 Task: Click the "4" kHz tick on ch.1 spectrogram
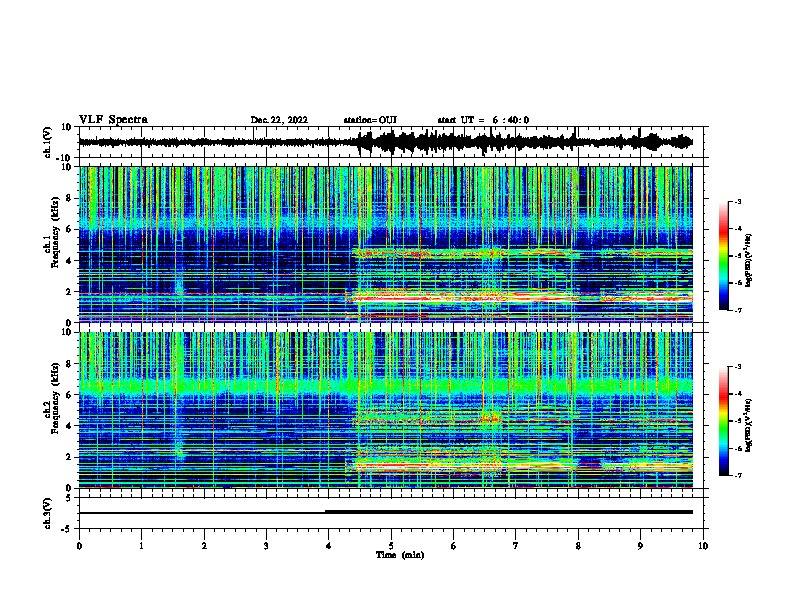pyautogui.click(x=69, y=261)
